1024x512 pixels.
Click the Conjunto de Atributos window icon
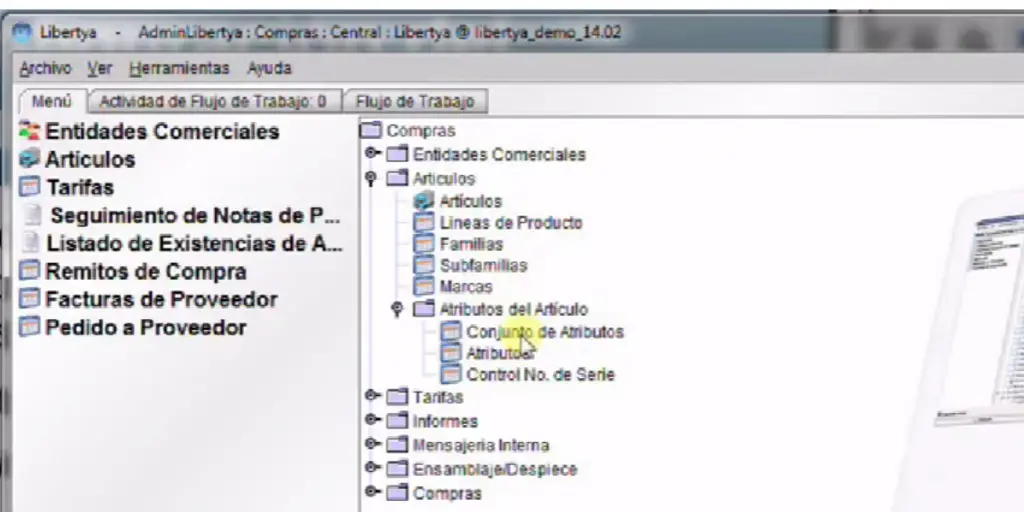click(x=451, y=332)
